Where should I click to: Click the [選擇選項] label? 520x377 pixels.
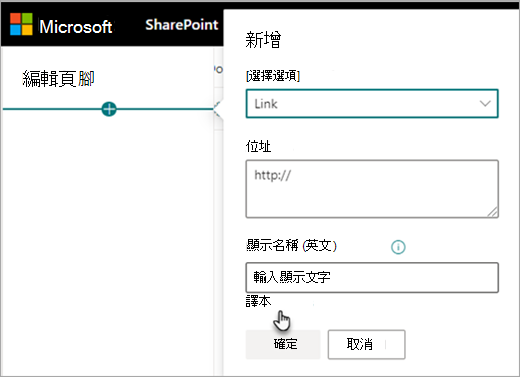[x=273, y=76]
